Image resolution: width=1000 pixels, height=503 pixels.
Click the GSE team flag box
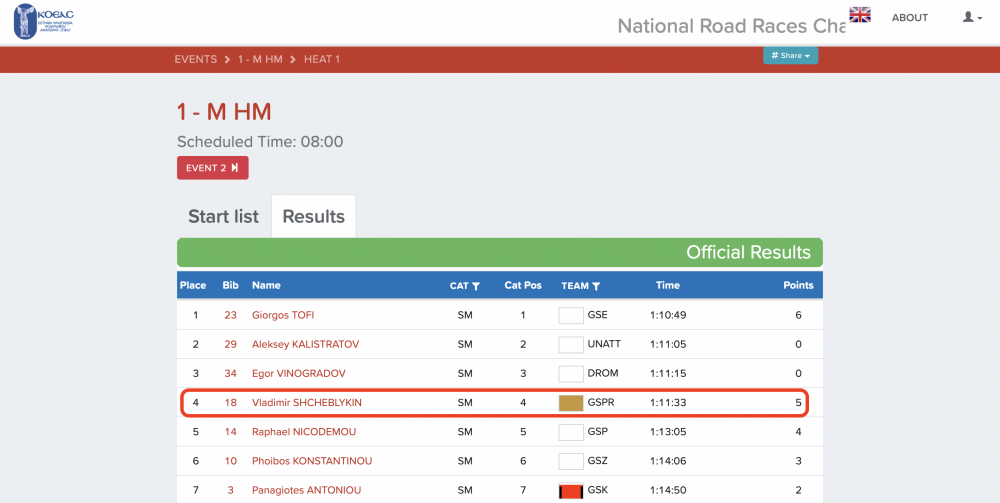click(570, 315)
